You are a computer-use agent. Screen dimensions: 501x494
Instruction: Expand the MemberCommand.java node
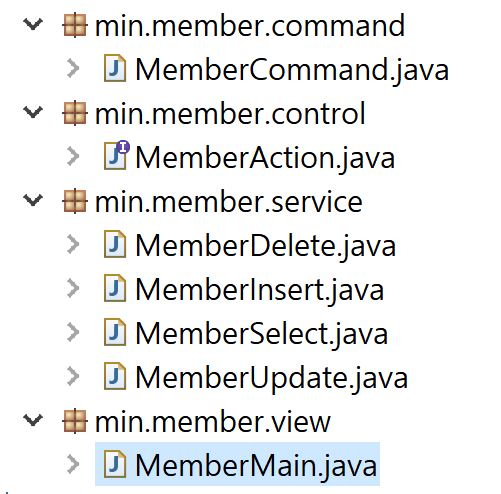73,68
